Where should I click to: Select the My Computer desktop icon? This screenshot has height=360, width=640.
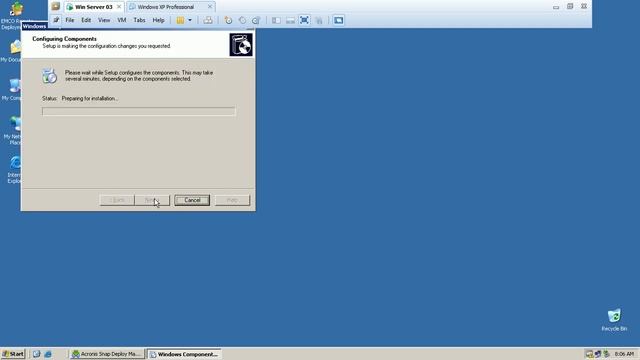[x=11, y=90]
